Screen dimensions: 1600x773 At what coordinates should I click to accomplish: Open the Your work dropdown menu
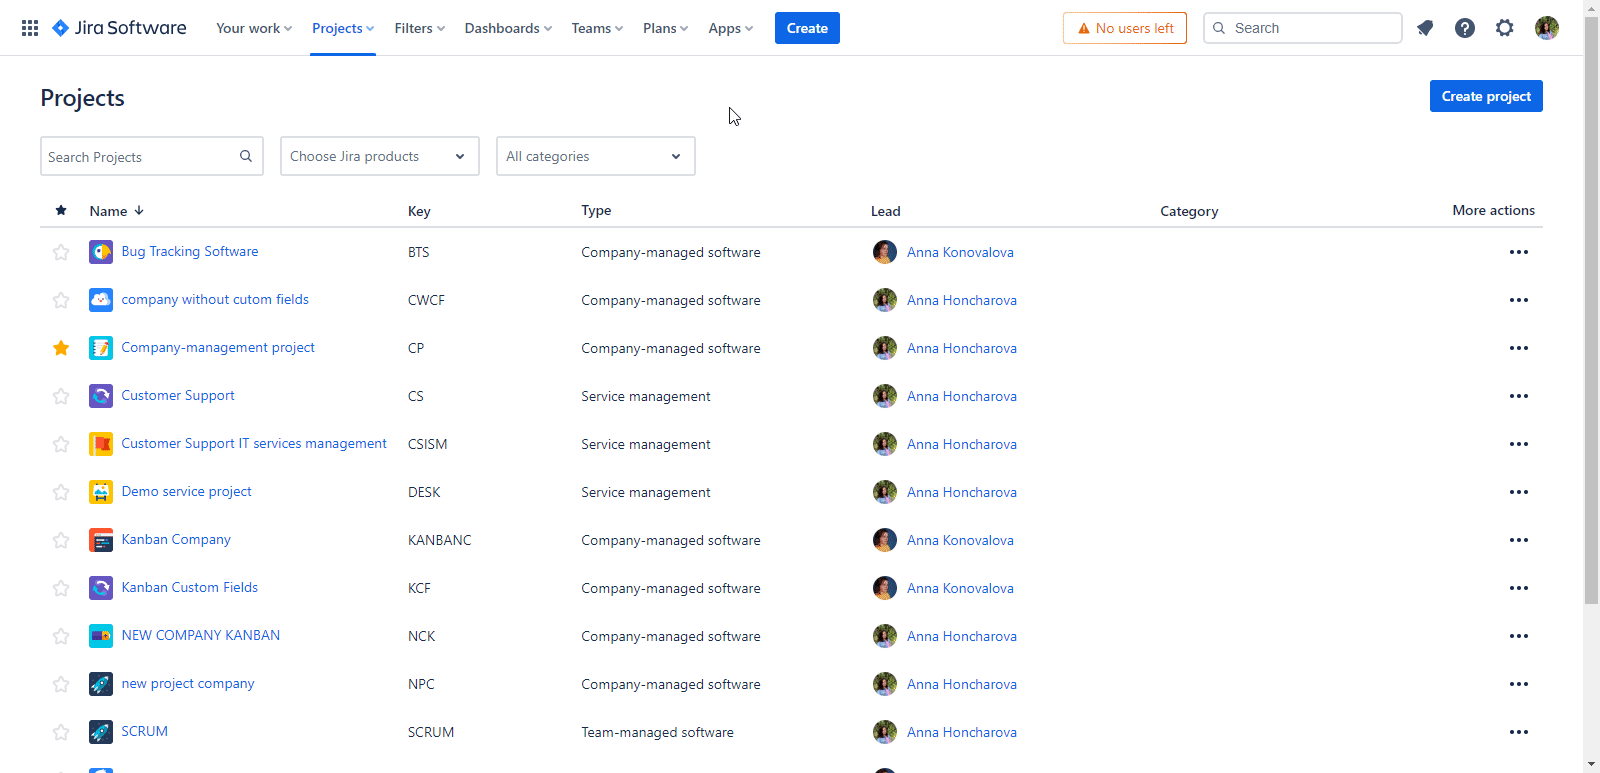pos(254,28)
